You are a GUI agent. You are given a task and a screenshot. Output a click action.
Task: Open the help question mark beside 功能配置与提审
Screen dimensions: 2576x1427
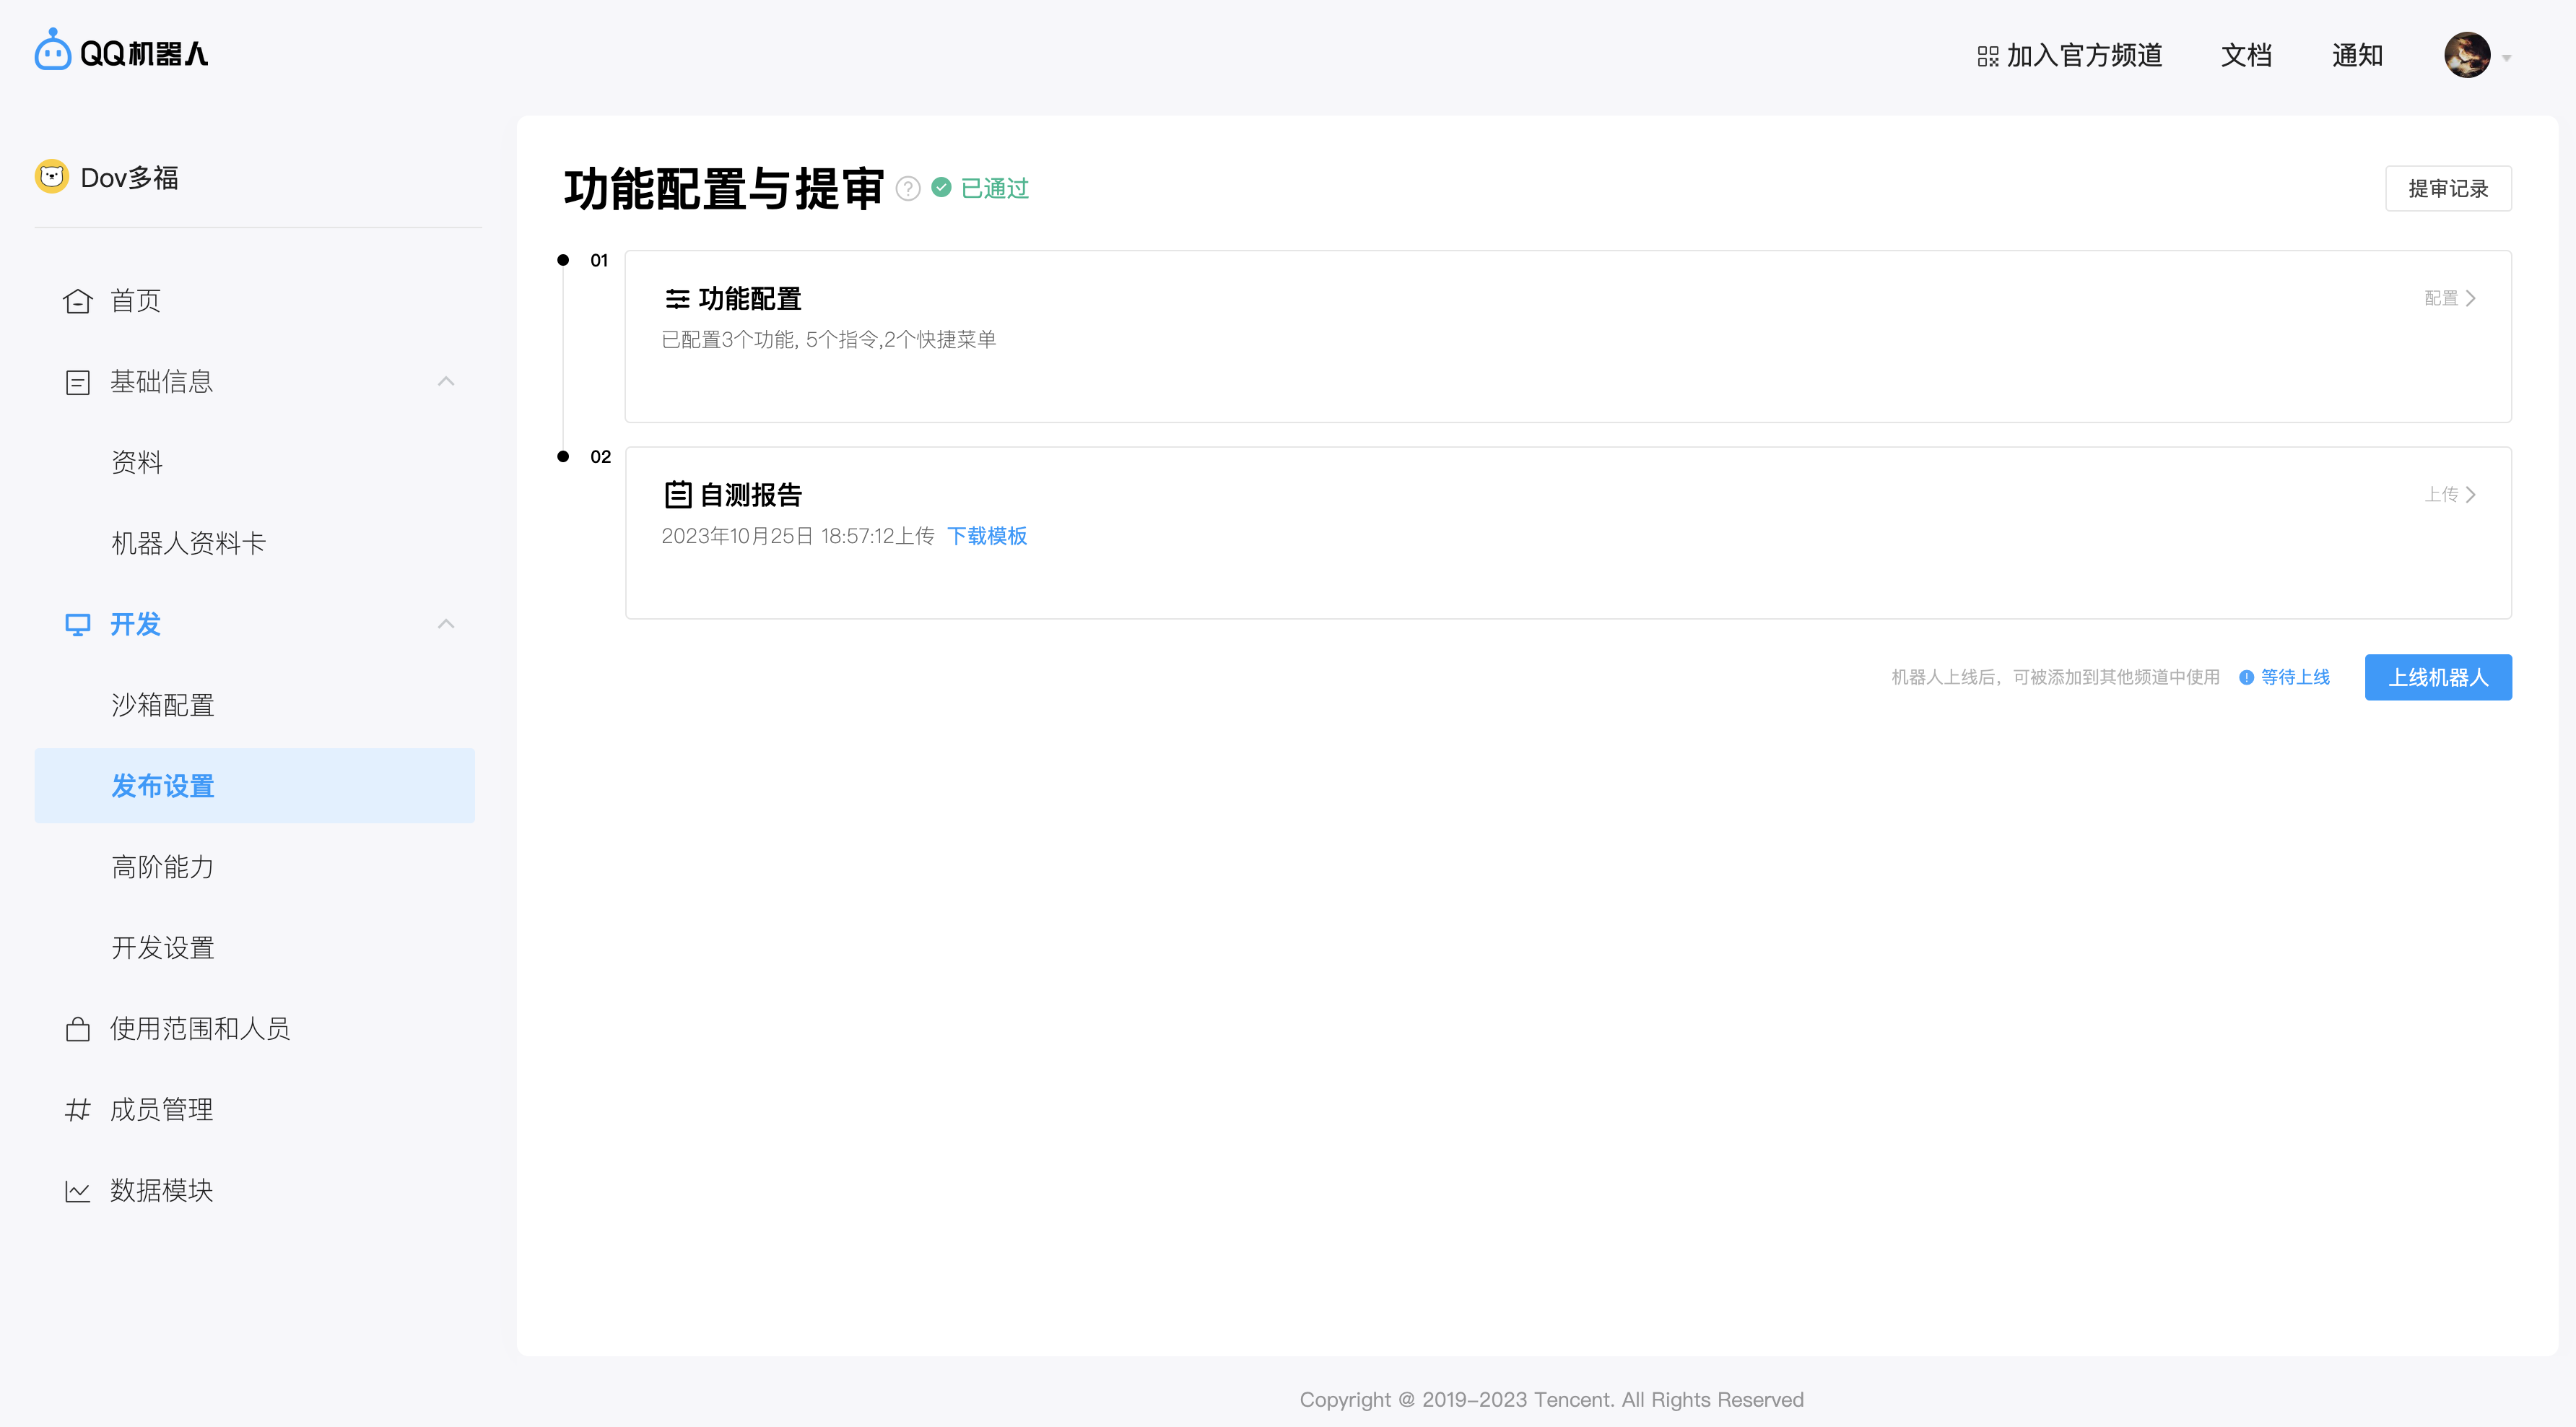[908, 188]
